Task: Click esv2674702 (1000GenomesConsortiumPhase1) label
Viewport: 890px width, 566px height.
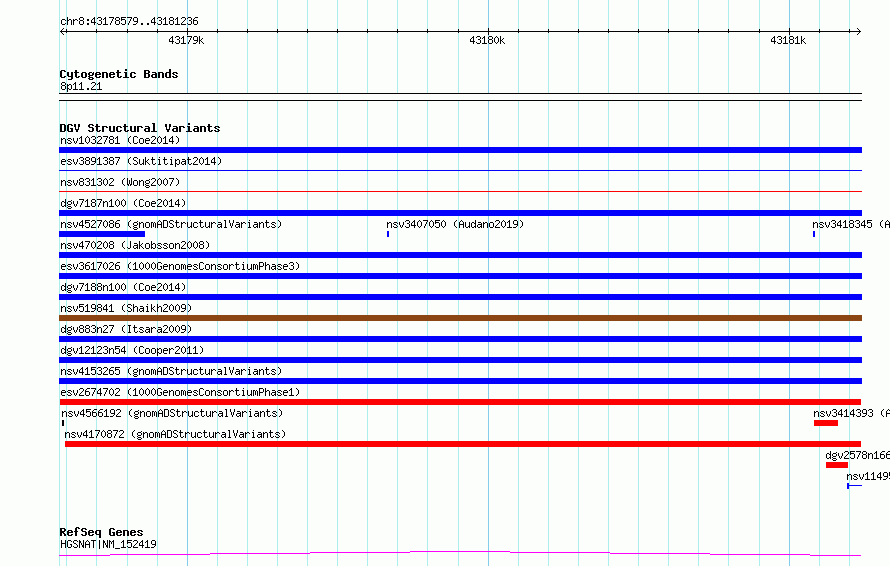Action: point(180,392)
